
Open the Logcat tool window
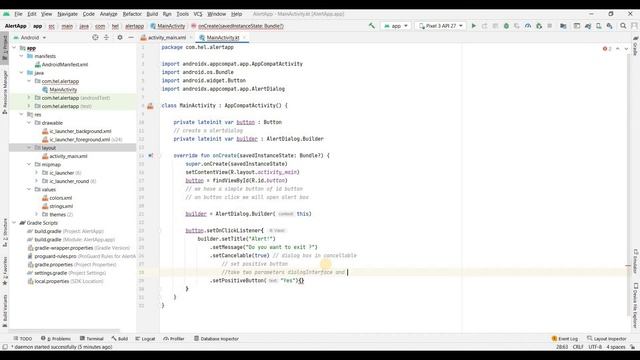point(145,339)
